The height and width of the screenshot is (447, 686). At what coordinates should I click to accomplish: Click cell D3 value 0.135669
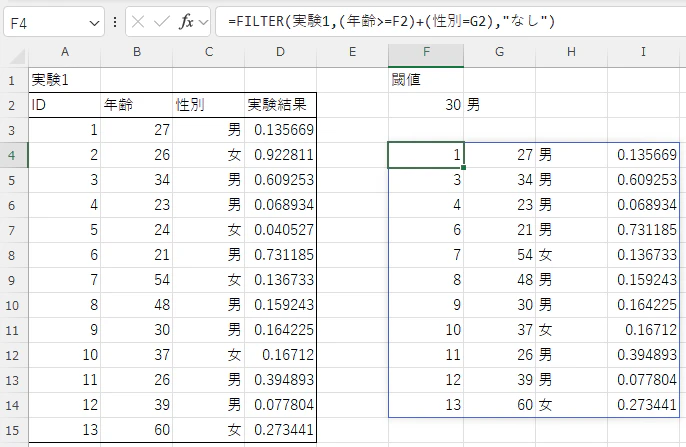[280, 130]
